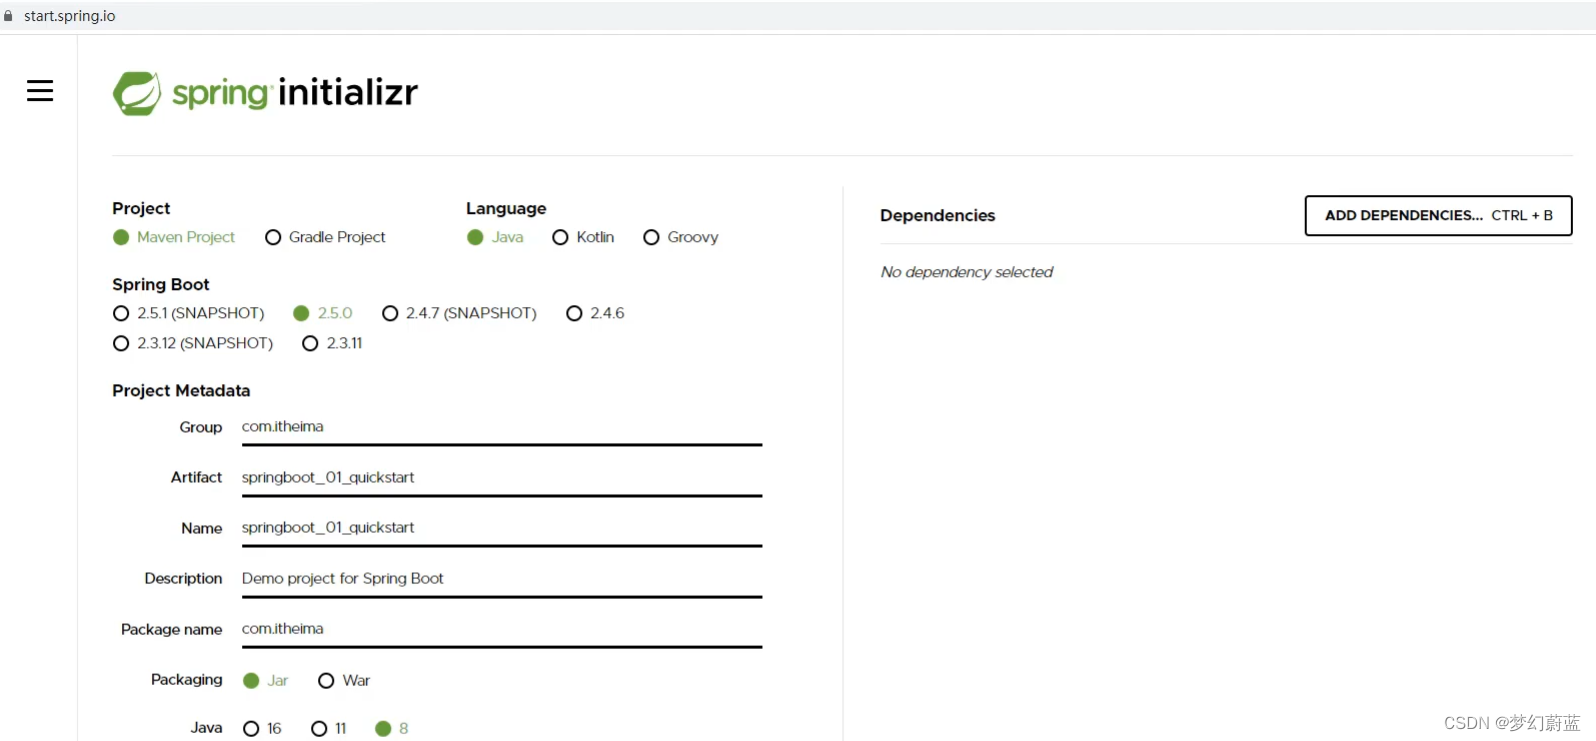Focus the Name input field
The height and width of the screenshot is (741, 1596).
click(x=502, y=528)
